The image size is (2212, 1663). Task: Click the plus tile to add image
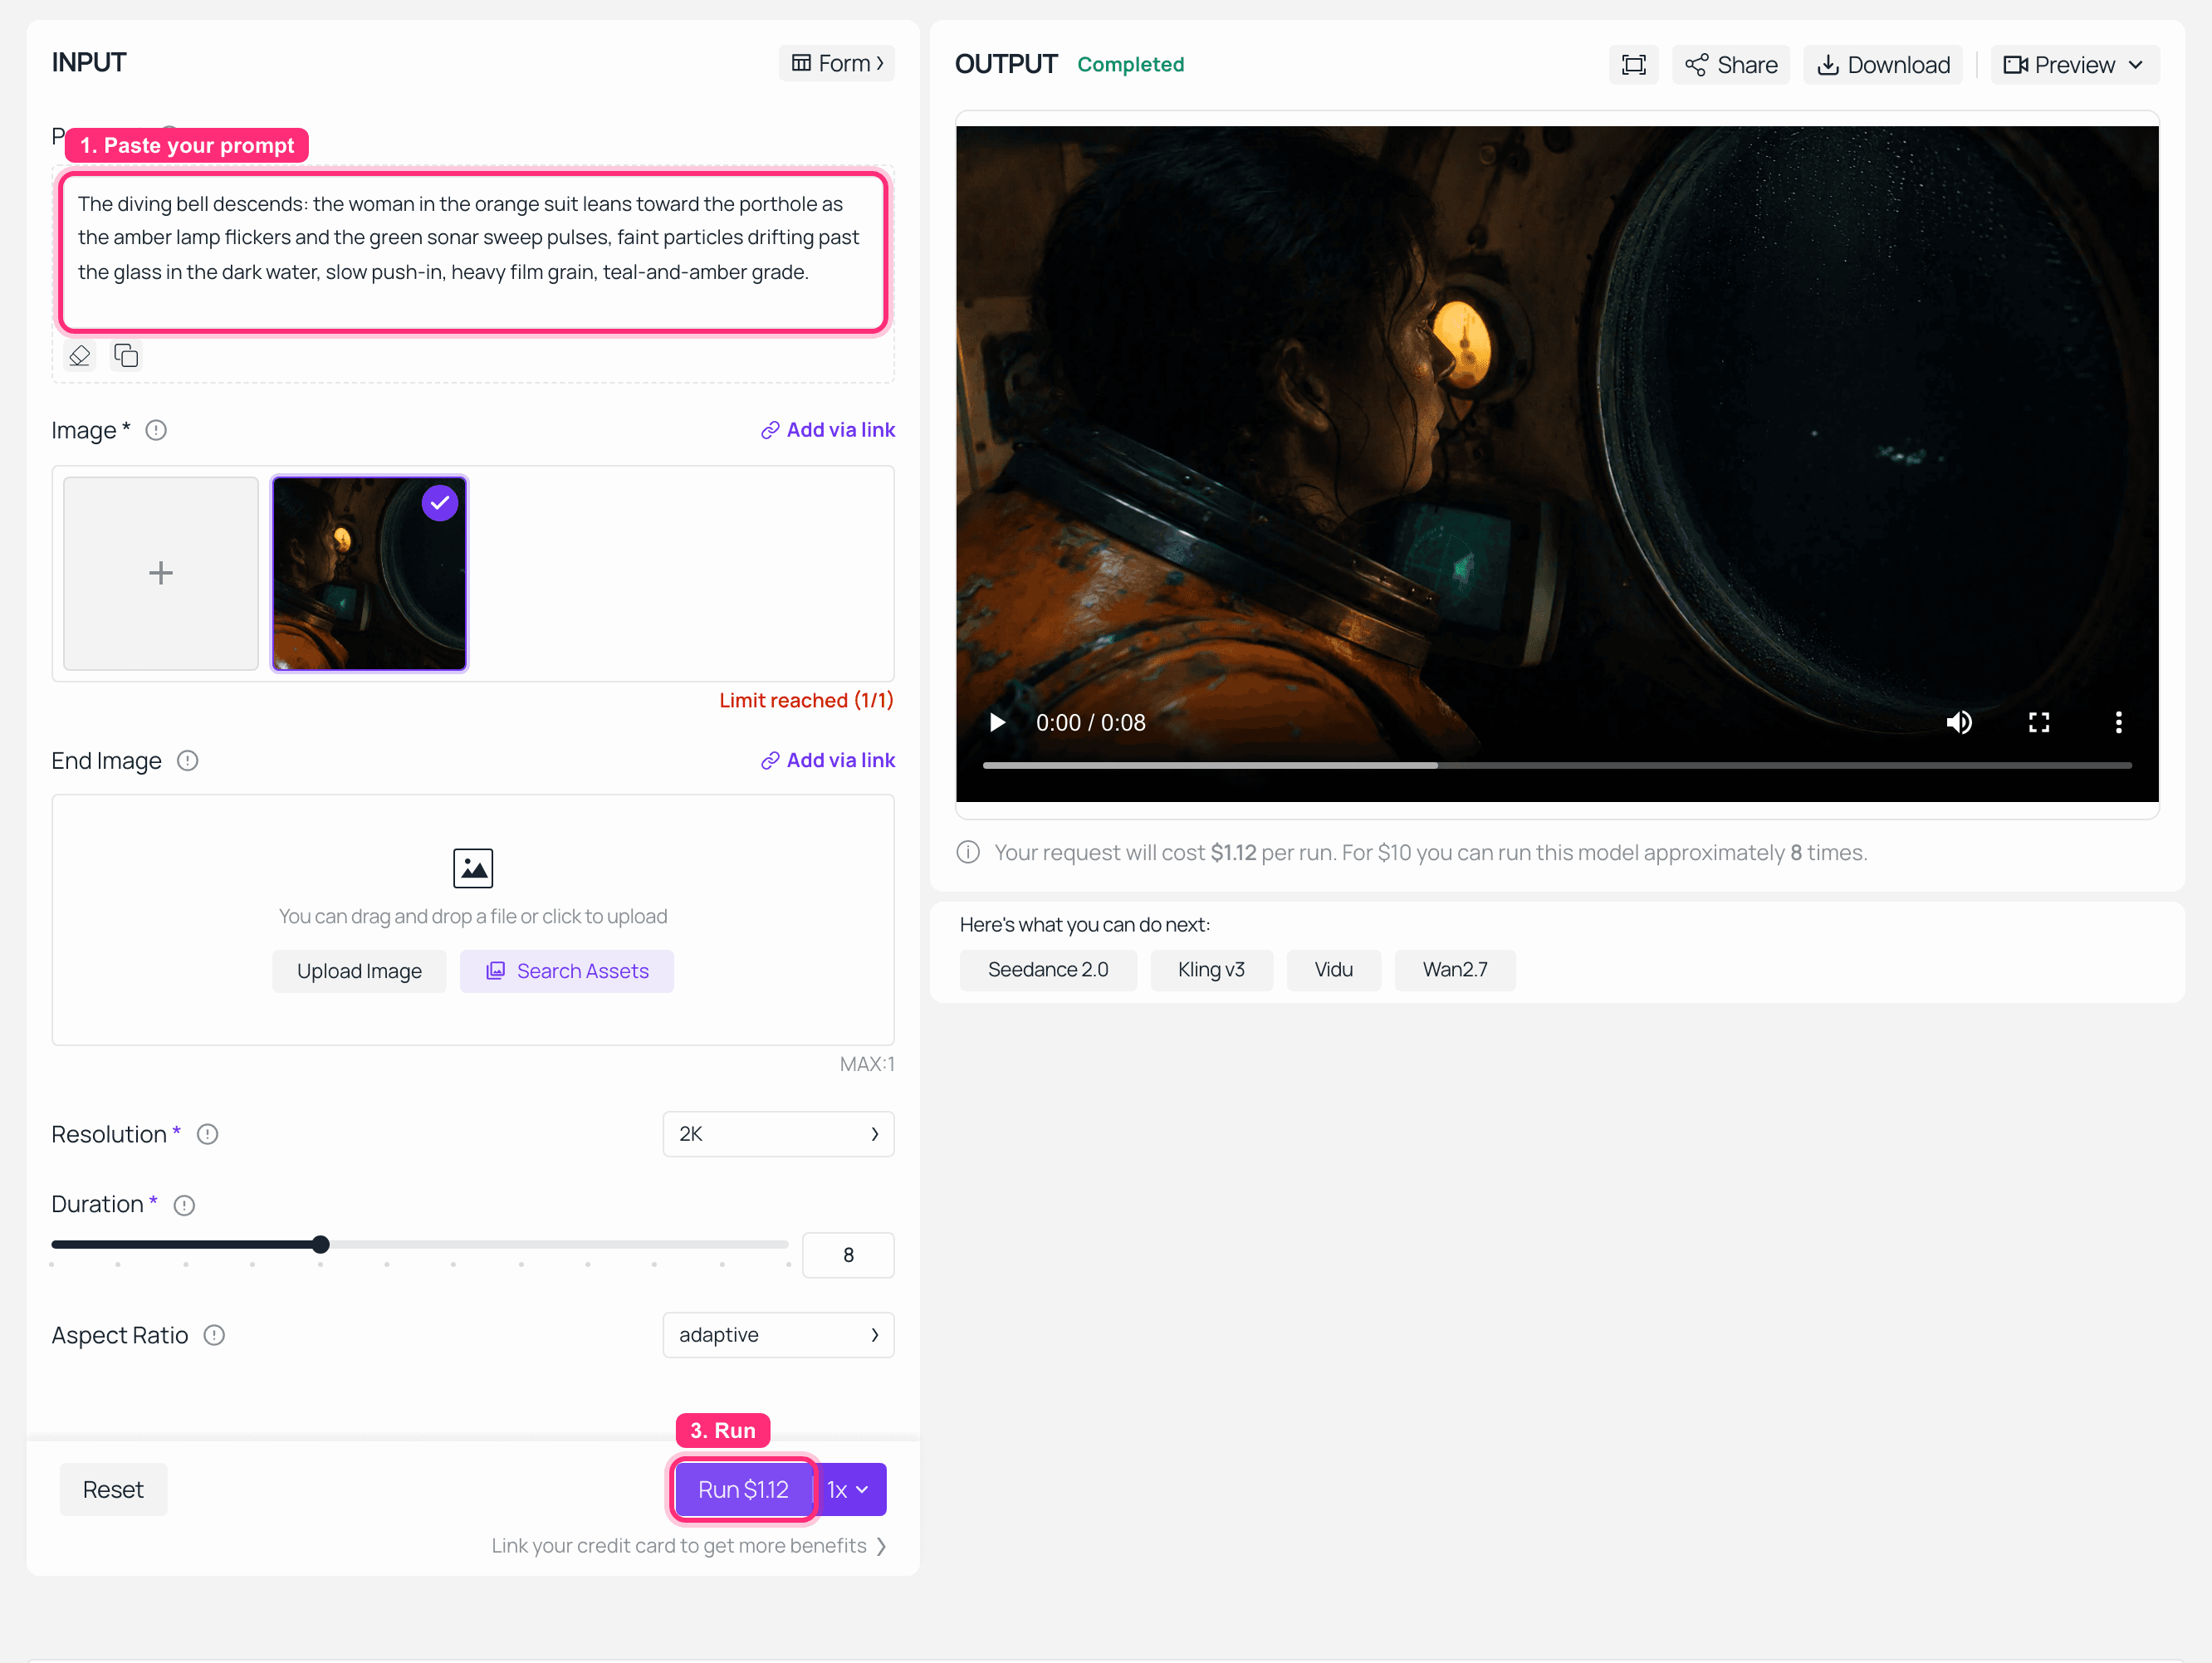pyautogui.click(x=161, y=573)
